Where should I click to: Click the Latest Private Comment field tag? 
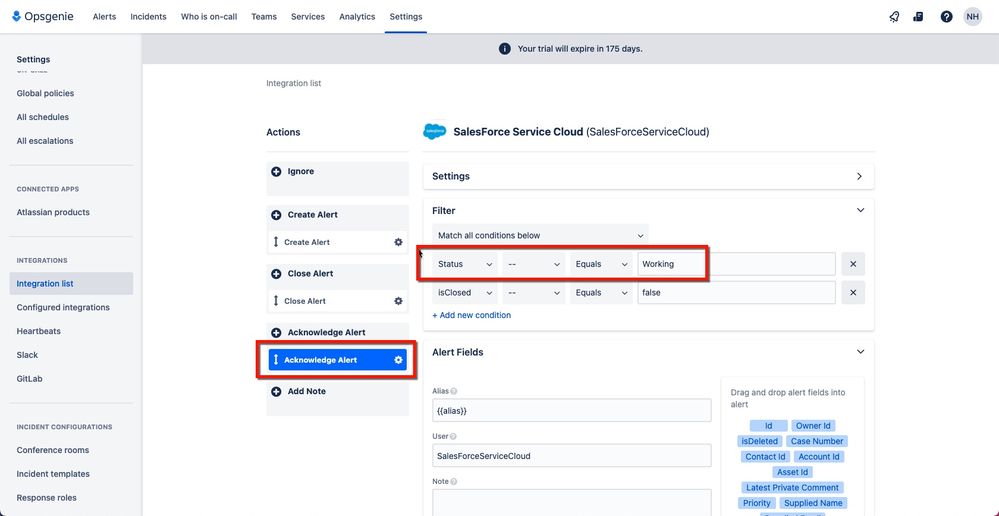coord(792,487)
